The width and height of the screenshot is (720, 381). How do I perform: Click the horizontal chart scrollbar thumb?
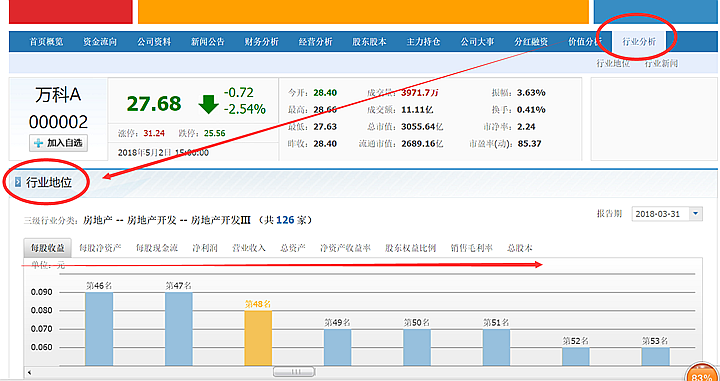[294, 371]
